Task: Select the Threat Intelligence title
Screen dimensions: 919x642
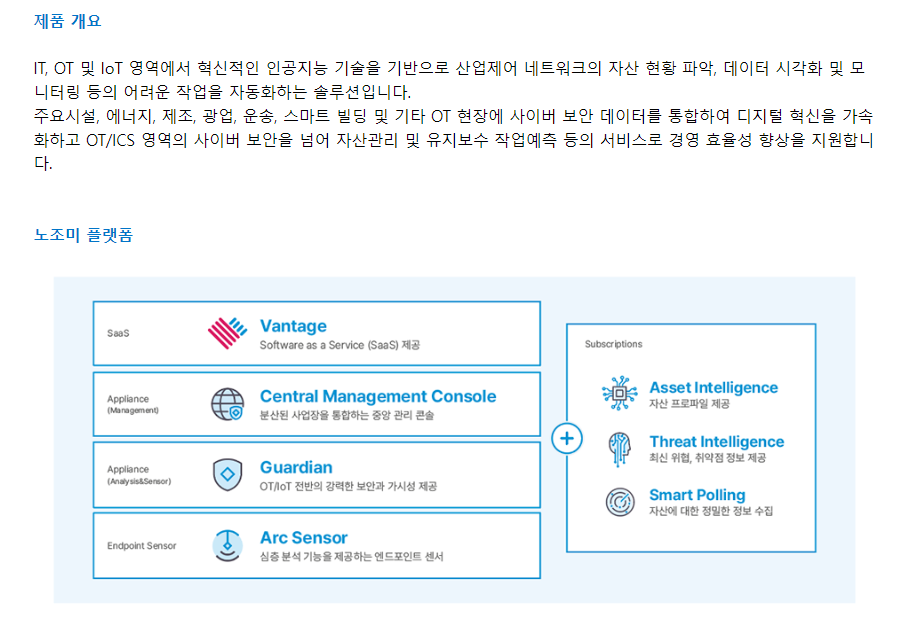Action: tap(716, 441)
